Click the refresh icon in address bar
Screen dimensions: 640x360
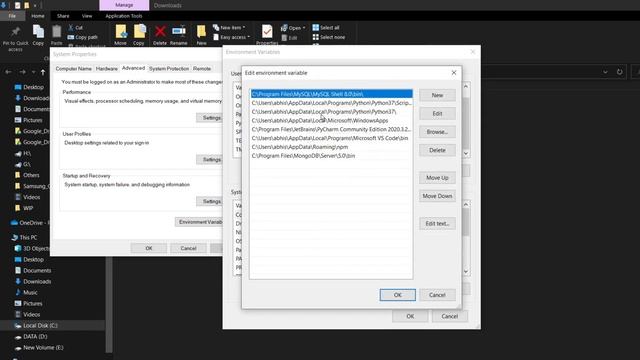pyautogui.click(x=620, y=72)
